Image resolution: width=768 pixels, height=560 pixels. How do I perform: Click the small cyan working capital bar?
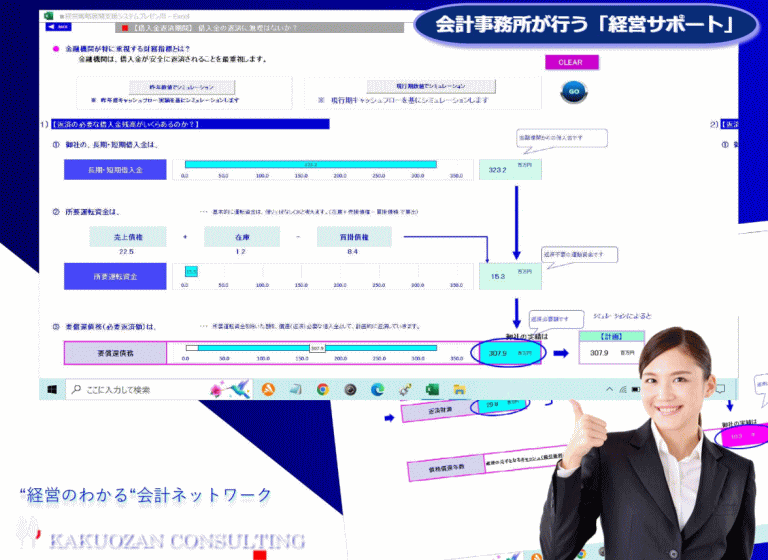(191, 271)
